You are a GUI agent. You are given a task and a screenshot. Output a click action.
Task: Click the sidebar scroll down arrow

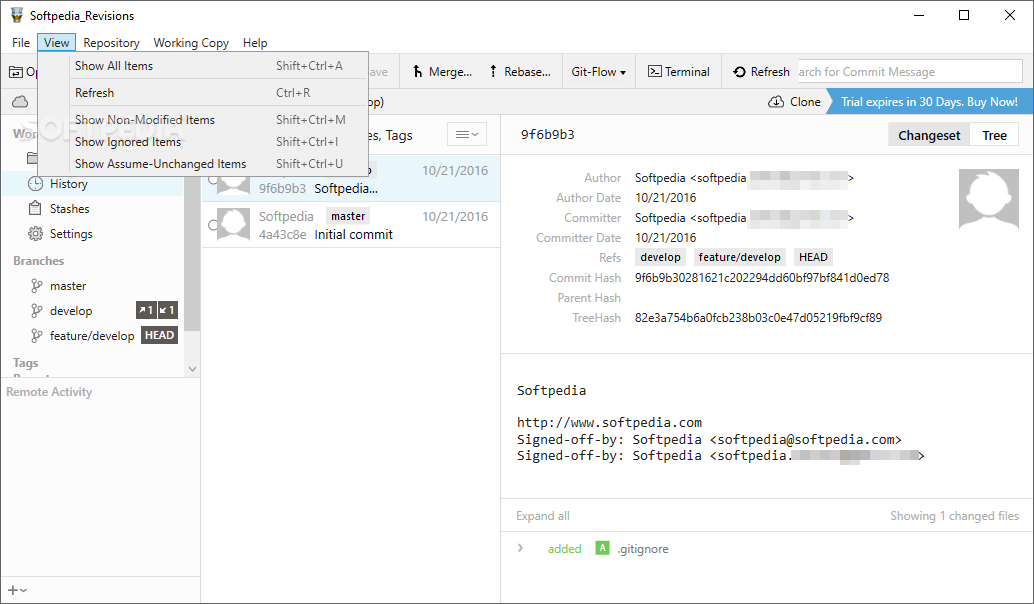pyautogui.click(x=193, y=369)
